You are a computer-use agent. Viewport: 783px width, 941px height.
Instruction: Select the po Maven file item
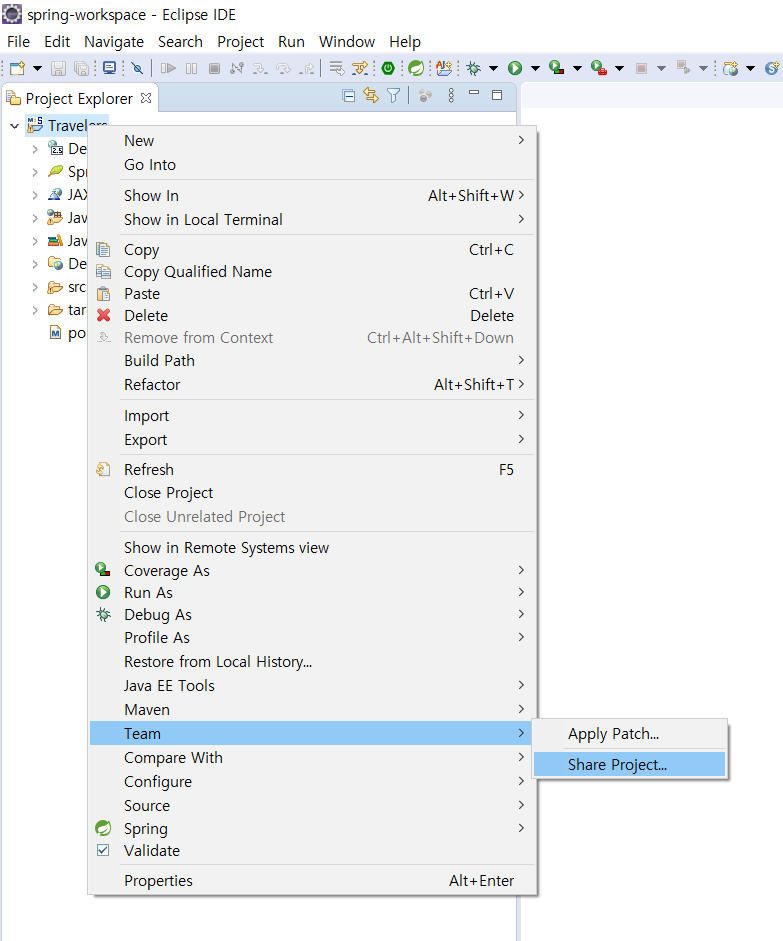pos(67,333)
